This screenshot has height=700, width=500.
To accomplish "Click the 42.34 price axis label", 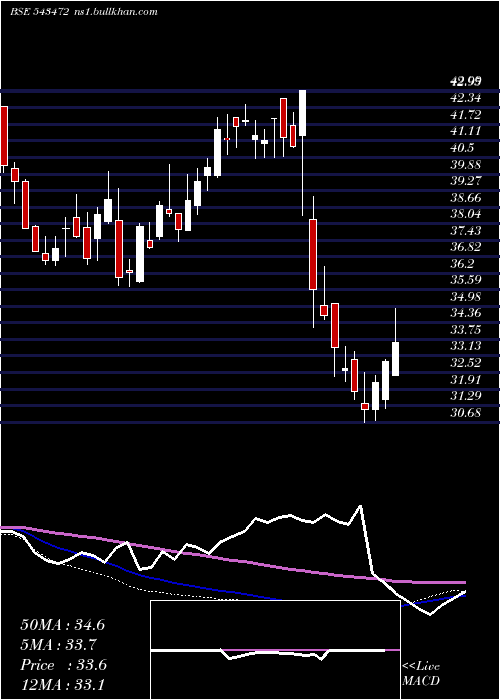I will coord(465,99).
